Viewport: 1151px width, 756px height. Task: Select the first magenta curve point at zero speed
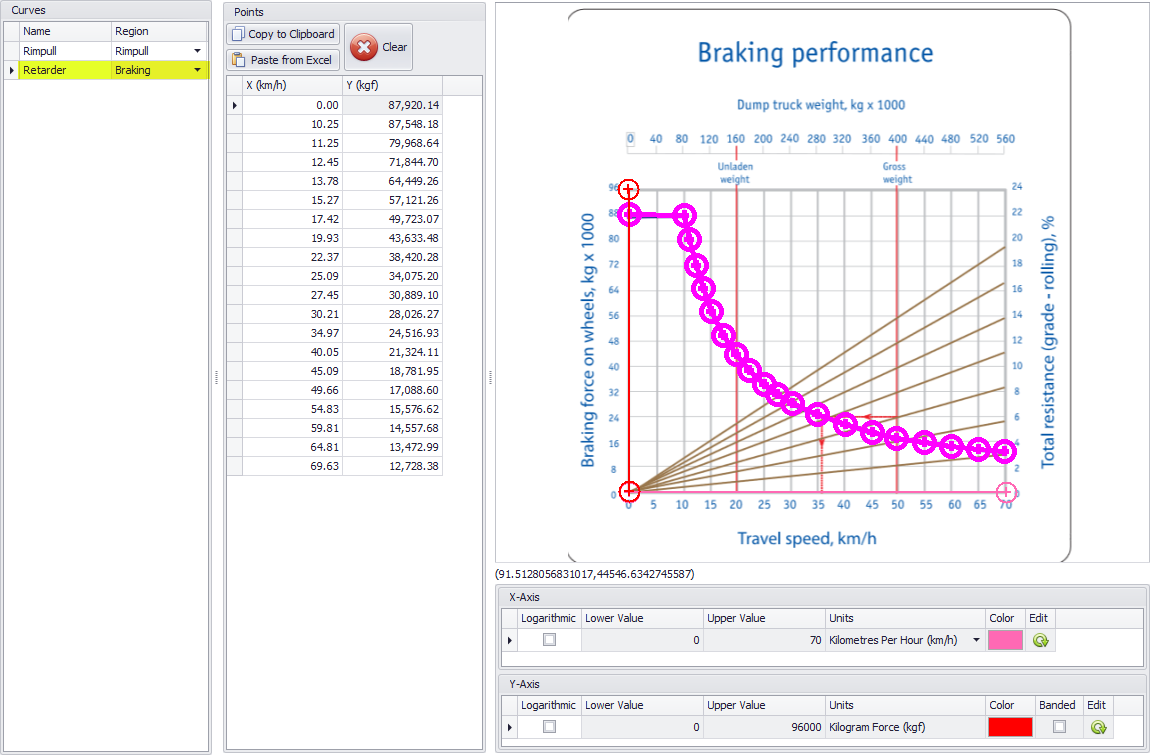(x=629, y=215)
